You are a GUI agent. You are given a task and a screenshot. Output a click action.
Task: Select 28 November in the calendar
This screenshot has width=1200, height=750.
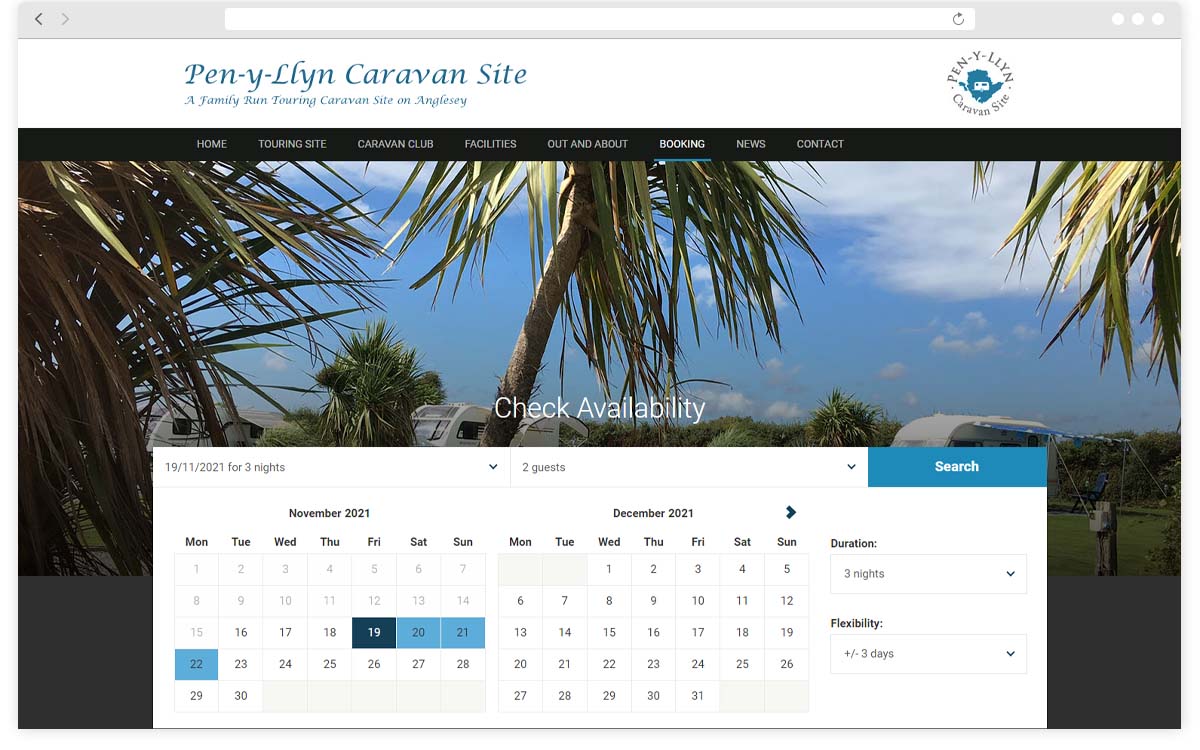pos(463,664)
